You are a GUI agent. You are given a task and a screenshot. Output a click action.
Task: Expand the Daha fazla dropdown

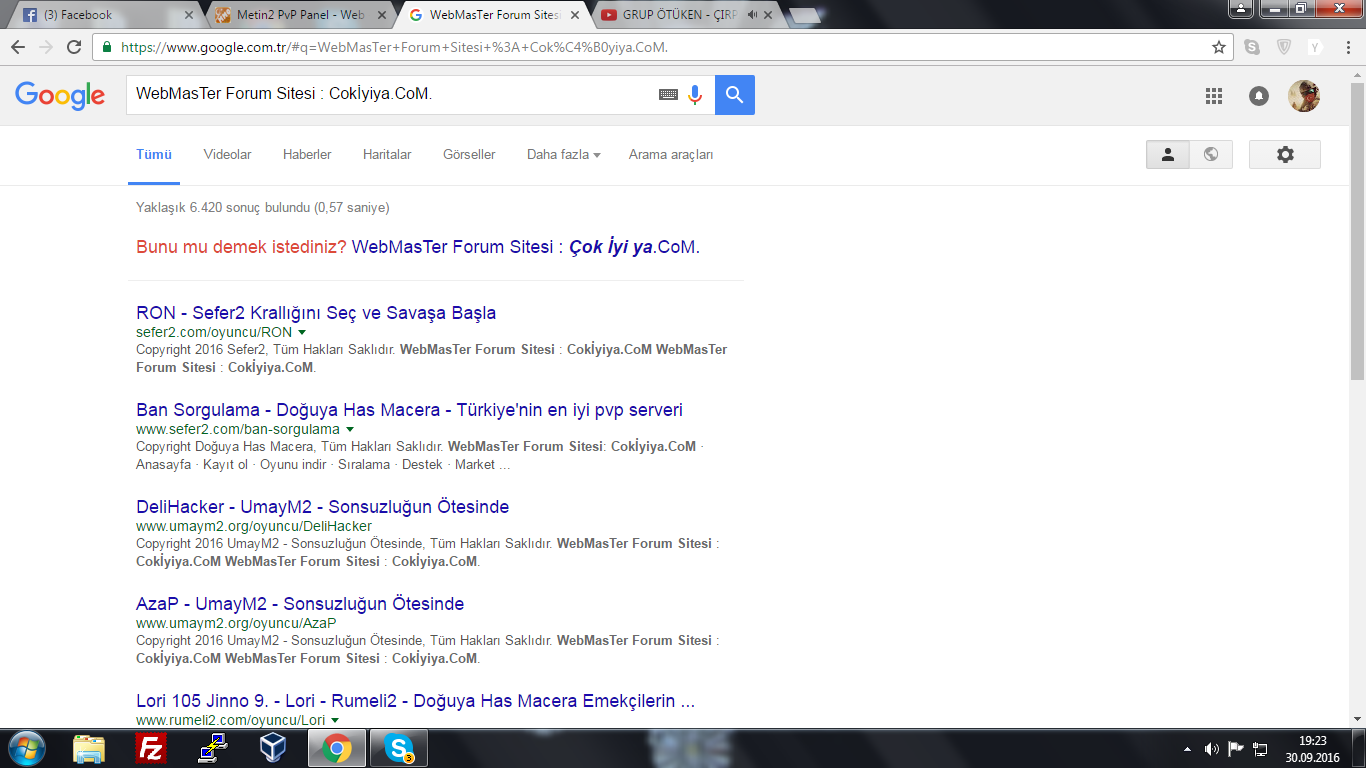[564, 155]
